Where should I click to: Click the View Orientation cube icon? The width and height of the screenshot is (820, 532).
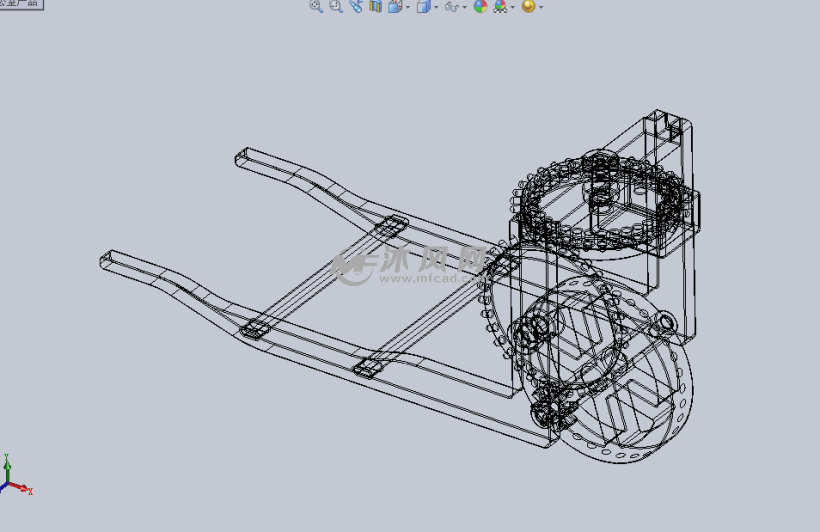click(395, 6)
